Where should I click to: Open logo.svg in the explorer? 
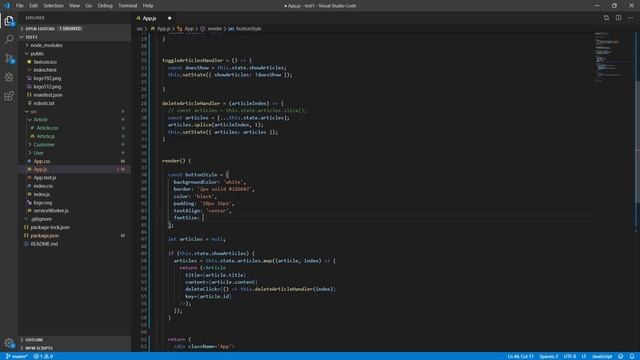(x=74, y=202)
